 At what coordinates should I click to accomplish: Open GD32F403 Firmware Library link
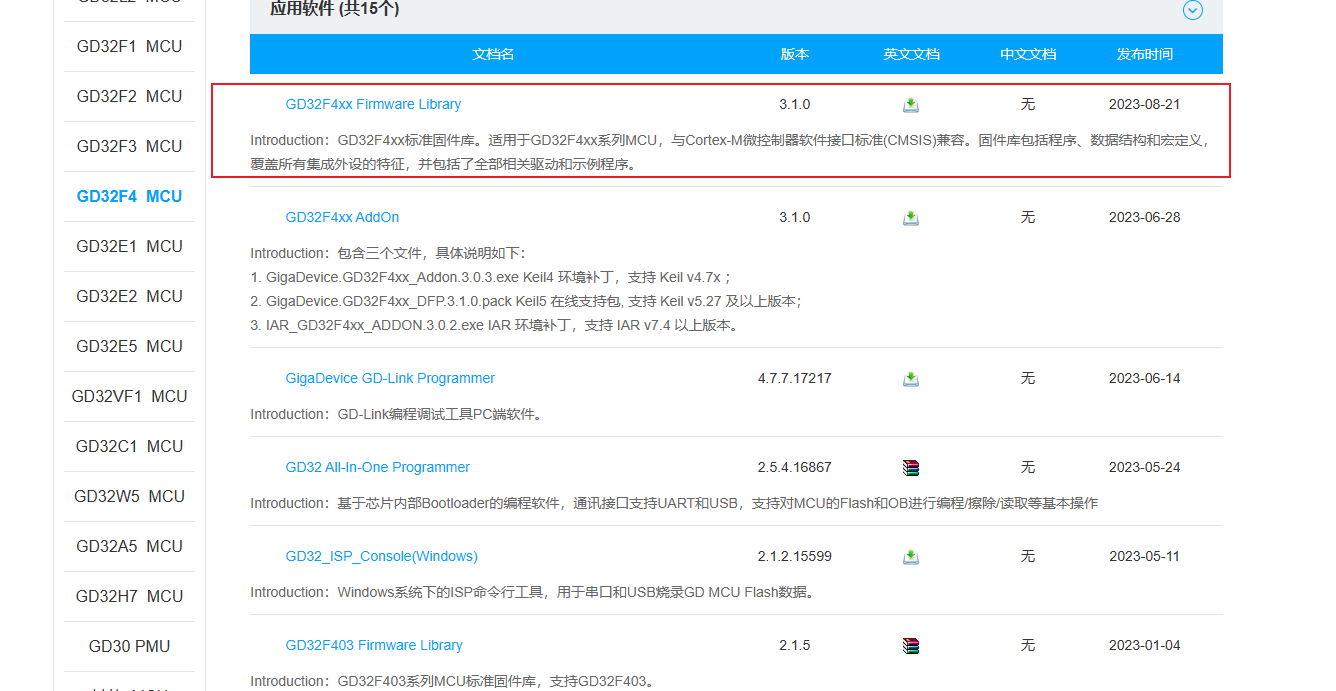tap(374, 645)
